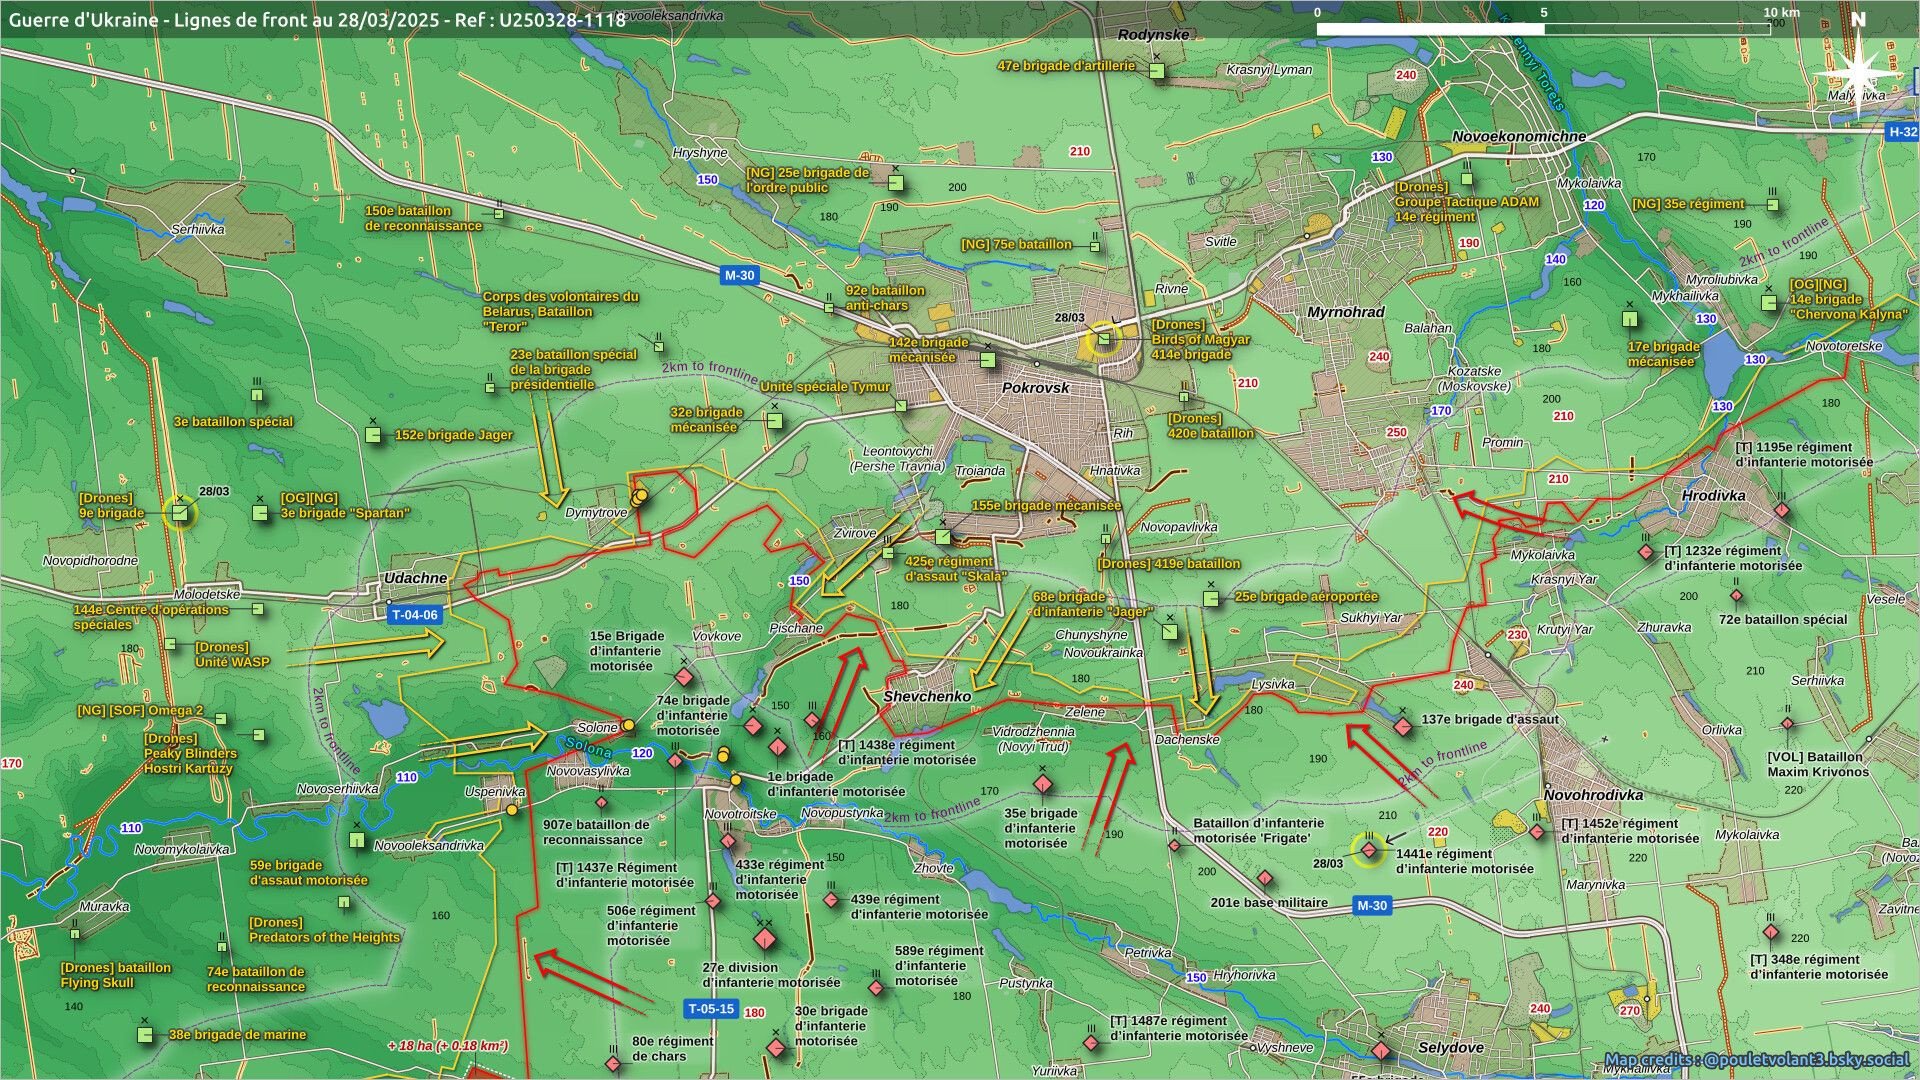Click the H-32 road shield
1920x1080 pixels.
(x=1901, y=132)
